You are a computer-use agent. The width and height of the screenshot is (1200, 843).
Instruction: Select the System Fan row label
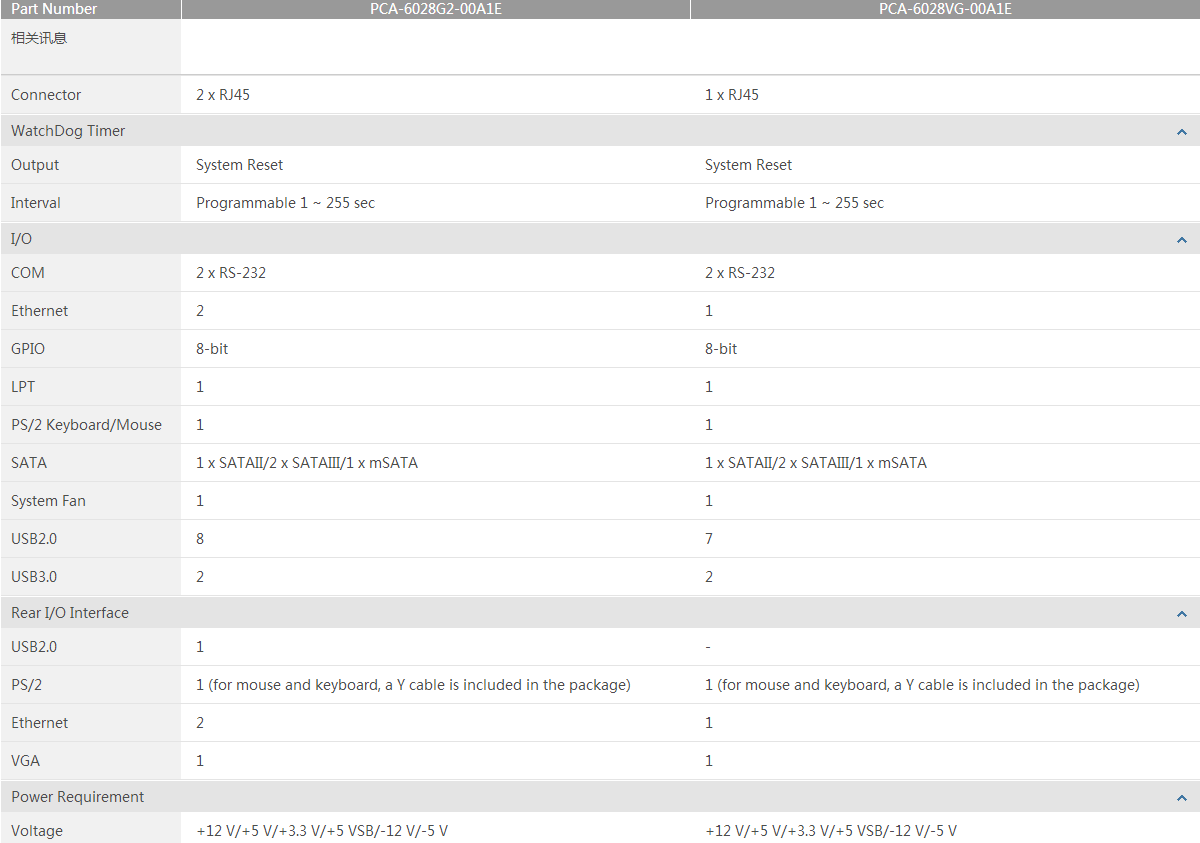click(48, 501)
